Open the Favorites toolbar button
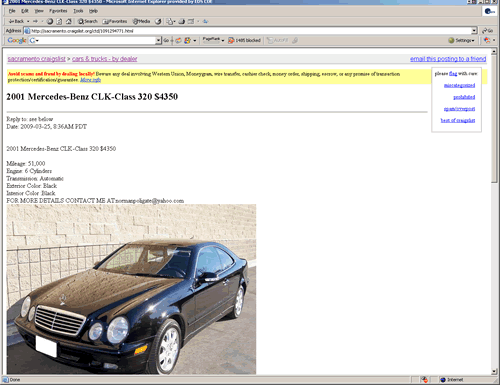Screen dimensions: 500x389 pyautogui.click(x=115, y=21)
